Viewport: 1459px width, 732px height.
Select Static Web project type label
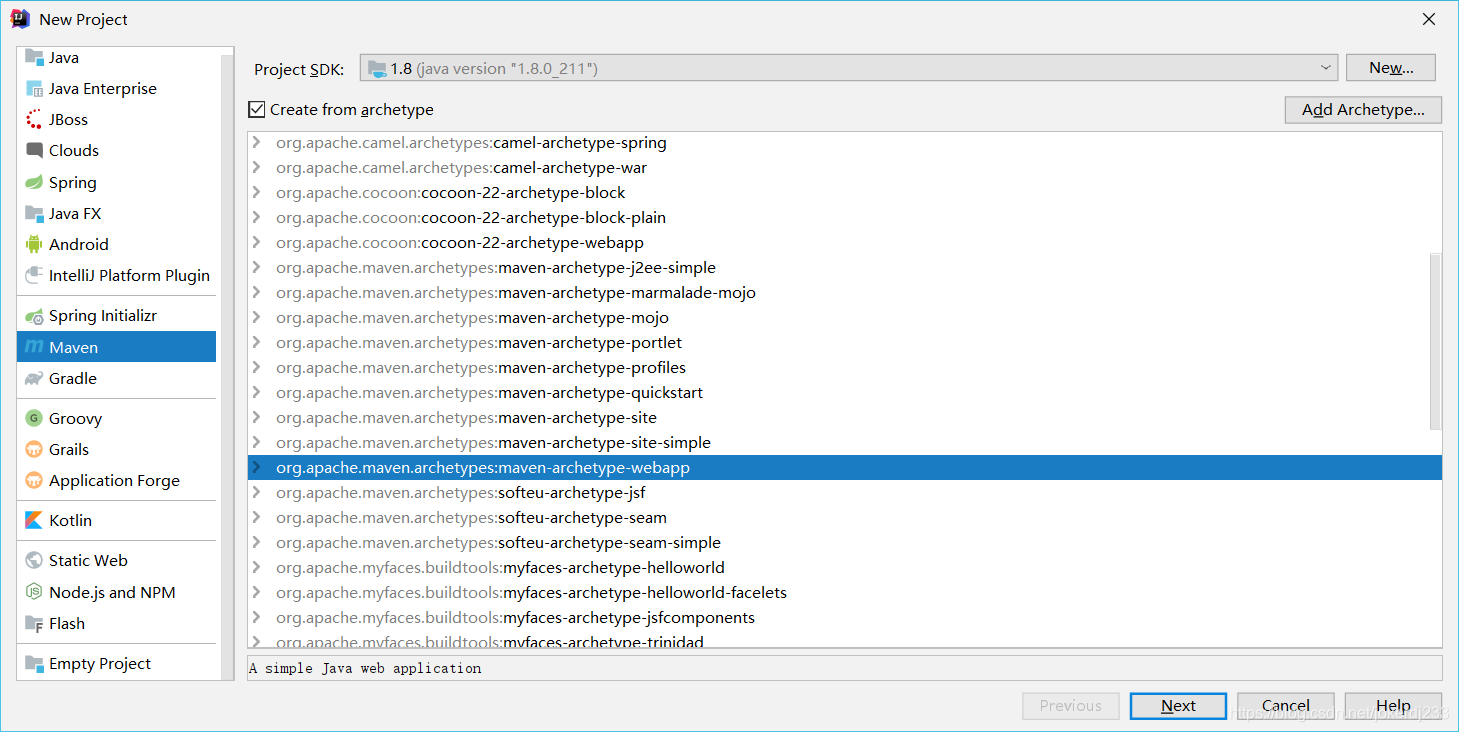pos(88,560)
